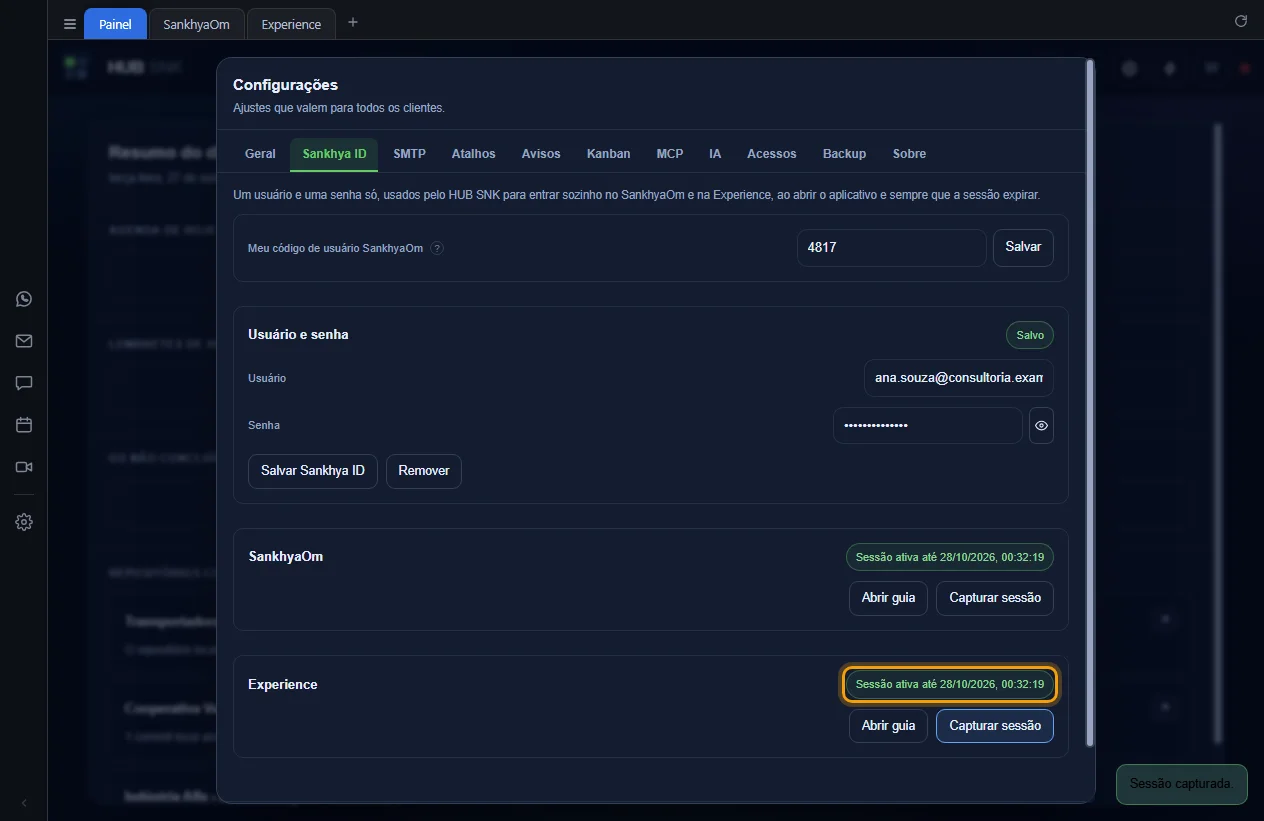The height and width of the screenshot is (821, 1264).
Task: Open the Sobre settings tab
Action: pos(909,154)
